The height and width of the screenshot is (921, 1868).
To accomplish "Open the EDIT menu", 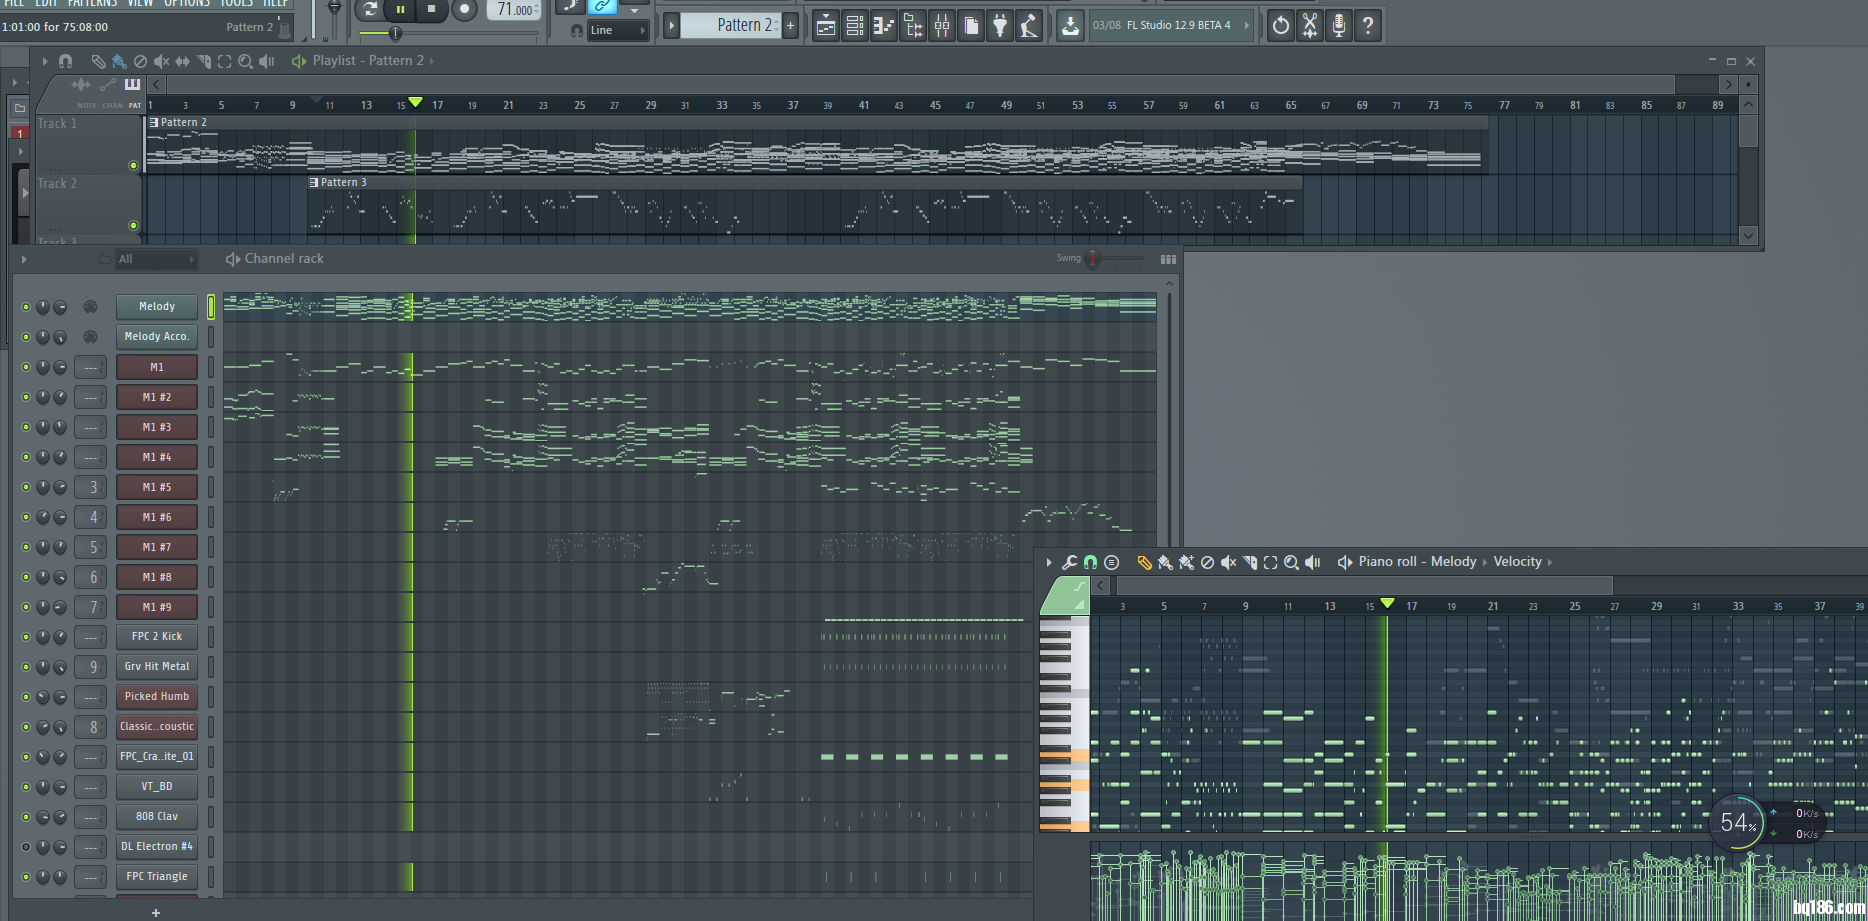I will (x=47, y=3).
